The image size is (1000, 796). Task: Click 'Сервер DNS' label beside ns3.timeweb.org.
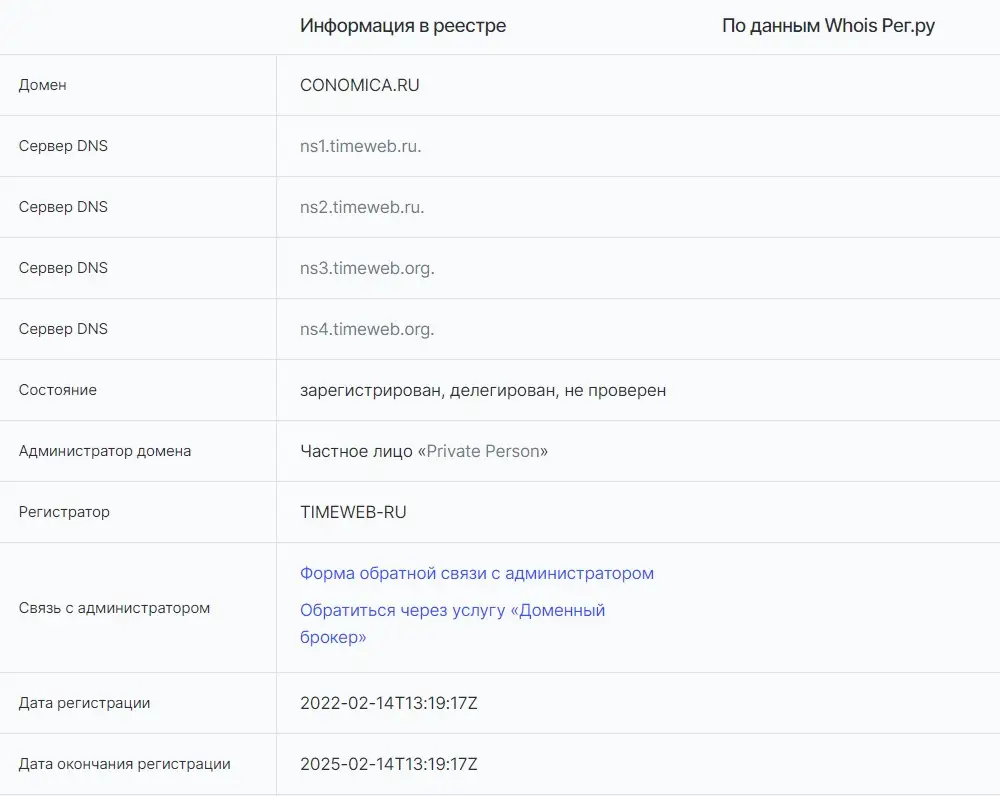(63, 268)
